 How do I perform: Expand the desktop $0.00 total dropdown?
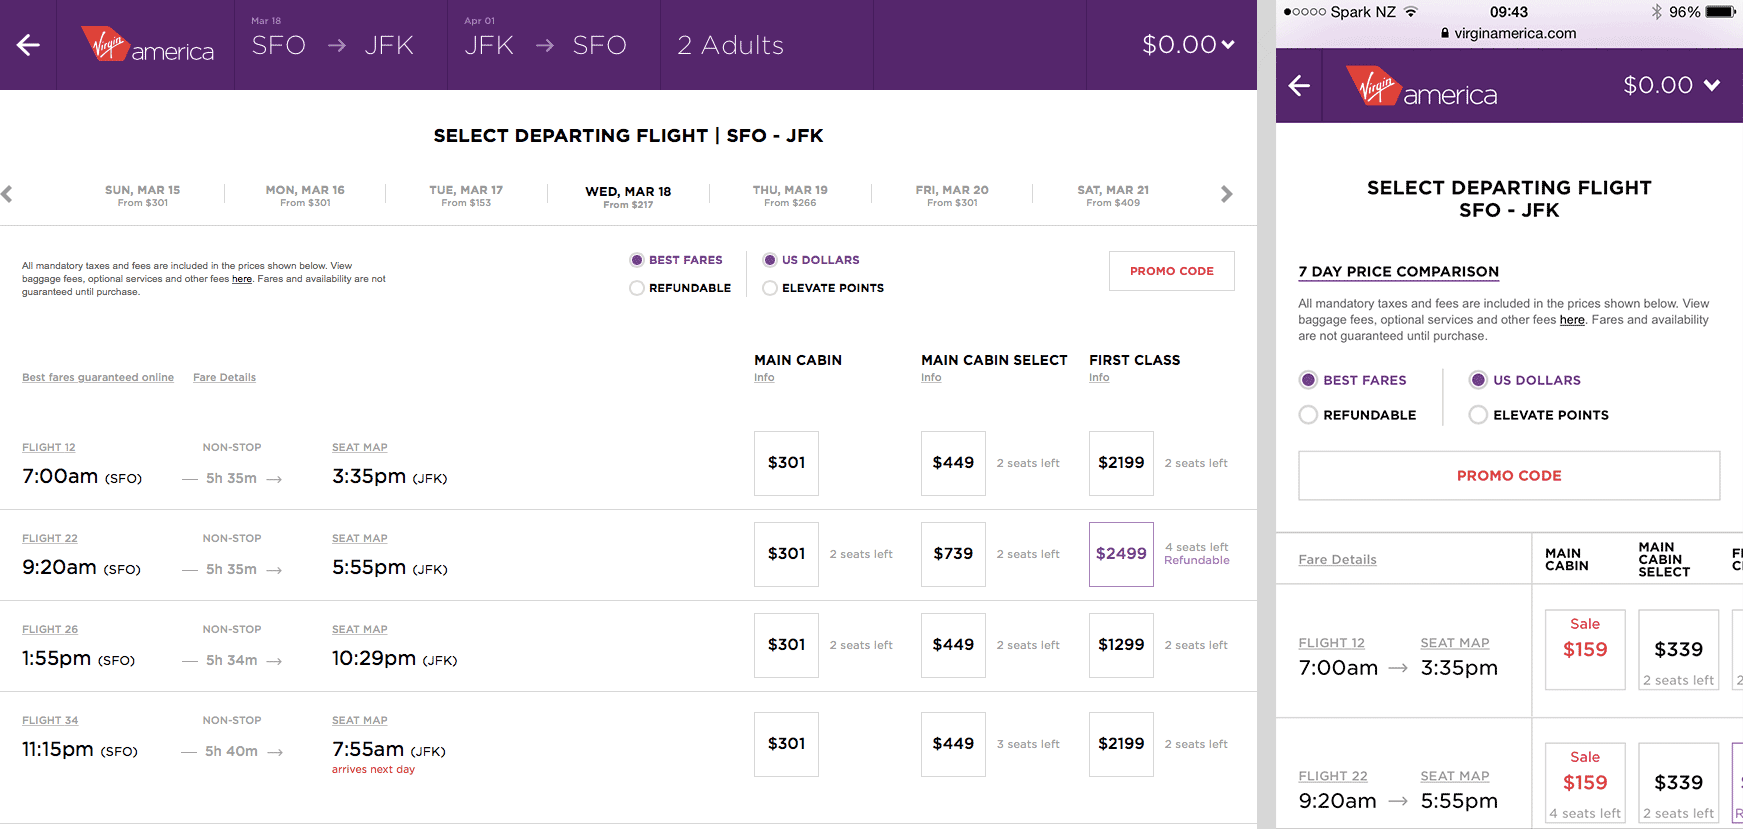(x=1188, y=45)
